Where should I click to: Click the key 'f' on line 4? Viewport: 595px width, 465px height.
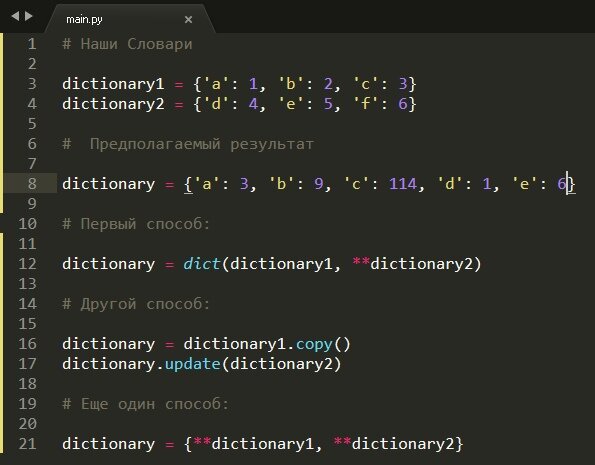pos(365,104)
